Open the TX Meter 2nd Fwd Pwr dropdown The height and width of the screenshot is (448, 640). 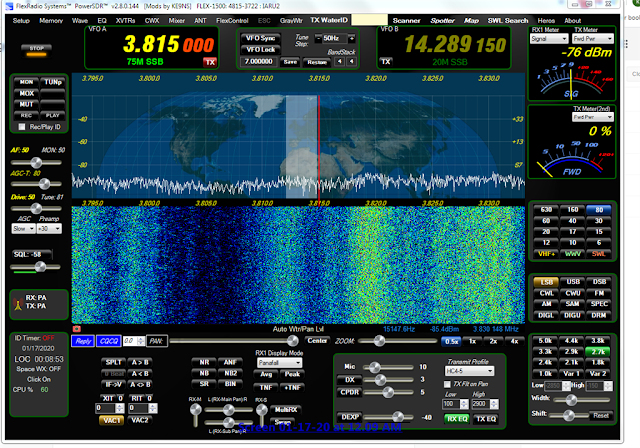593,117
